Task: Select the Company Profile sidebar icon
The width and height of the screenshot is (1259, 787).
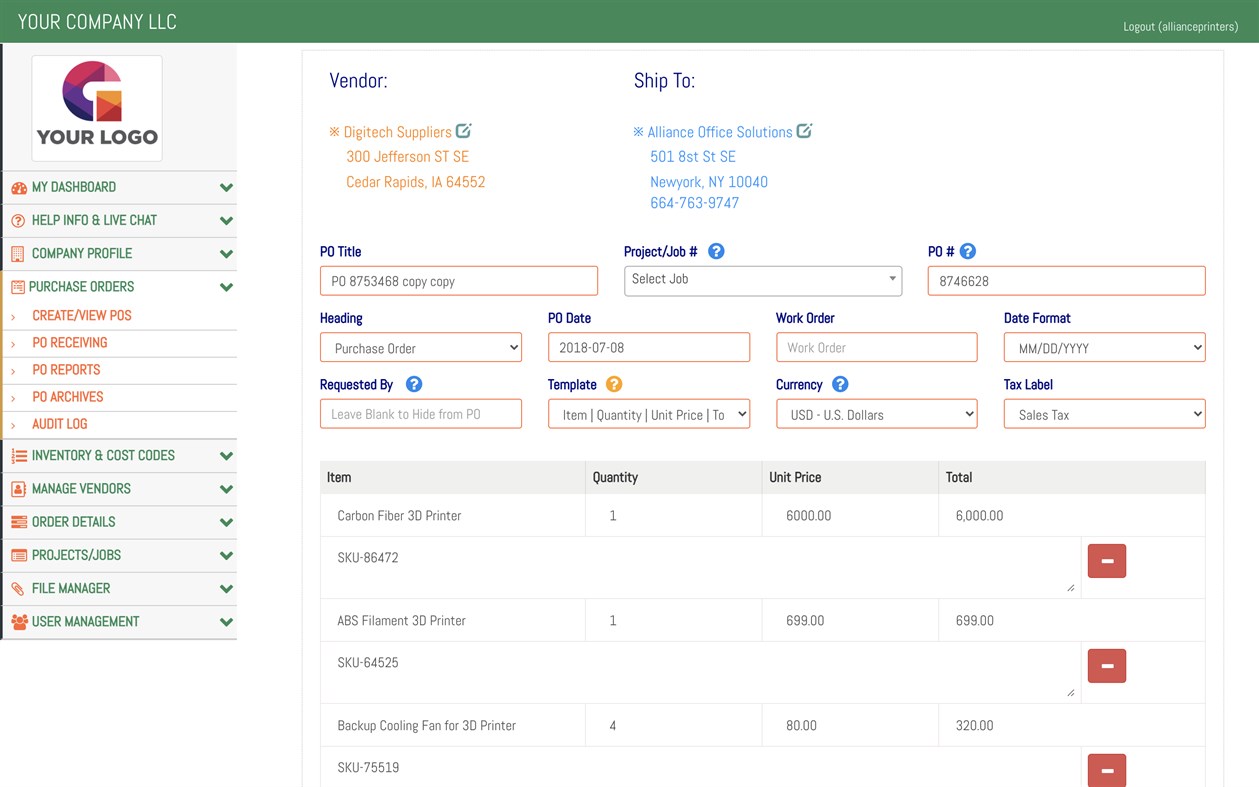Action: 17,253
